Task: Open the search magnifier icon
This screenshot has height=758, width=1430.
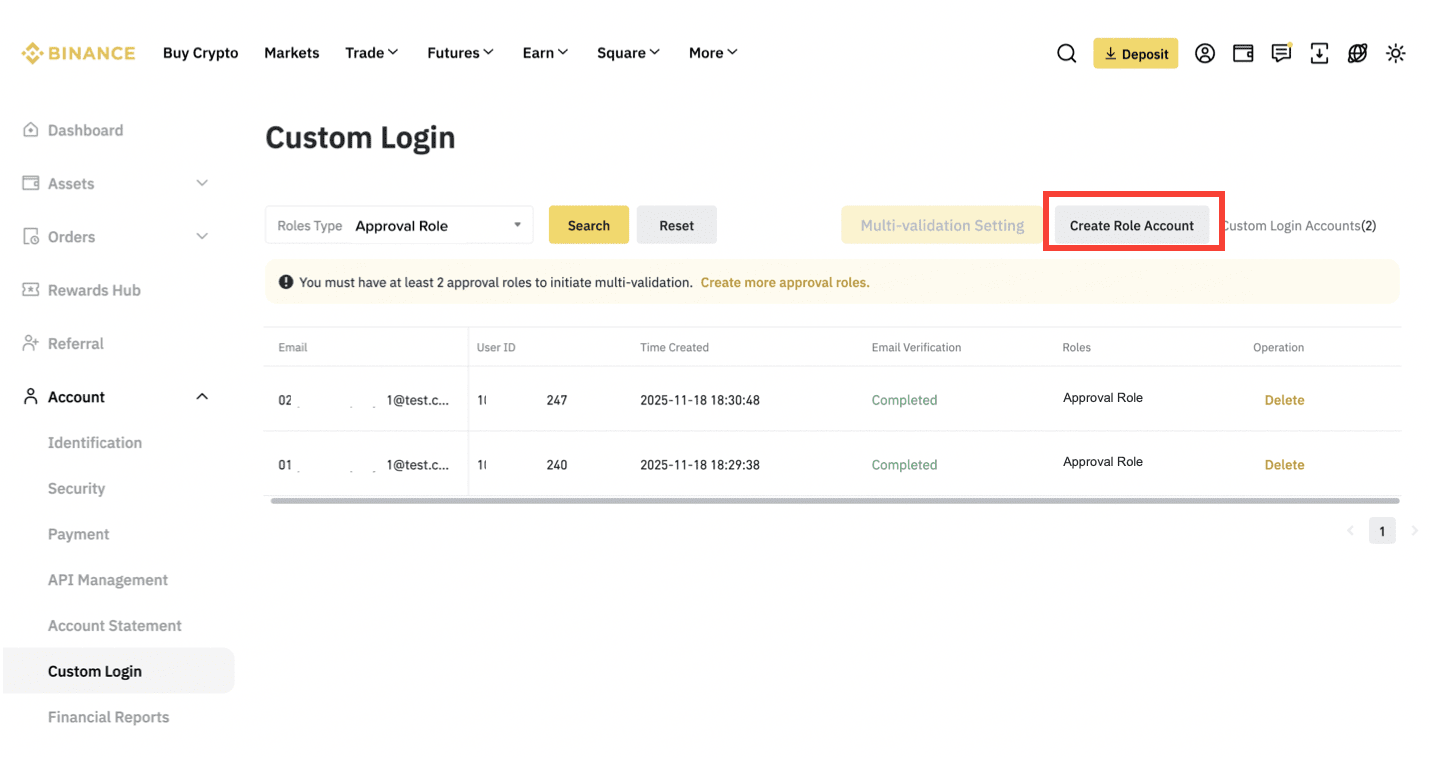Action: pos(1067,54)
